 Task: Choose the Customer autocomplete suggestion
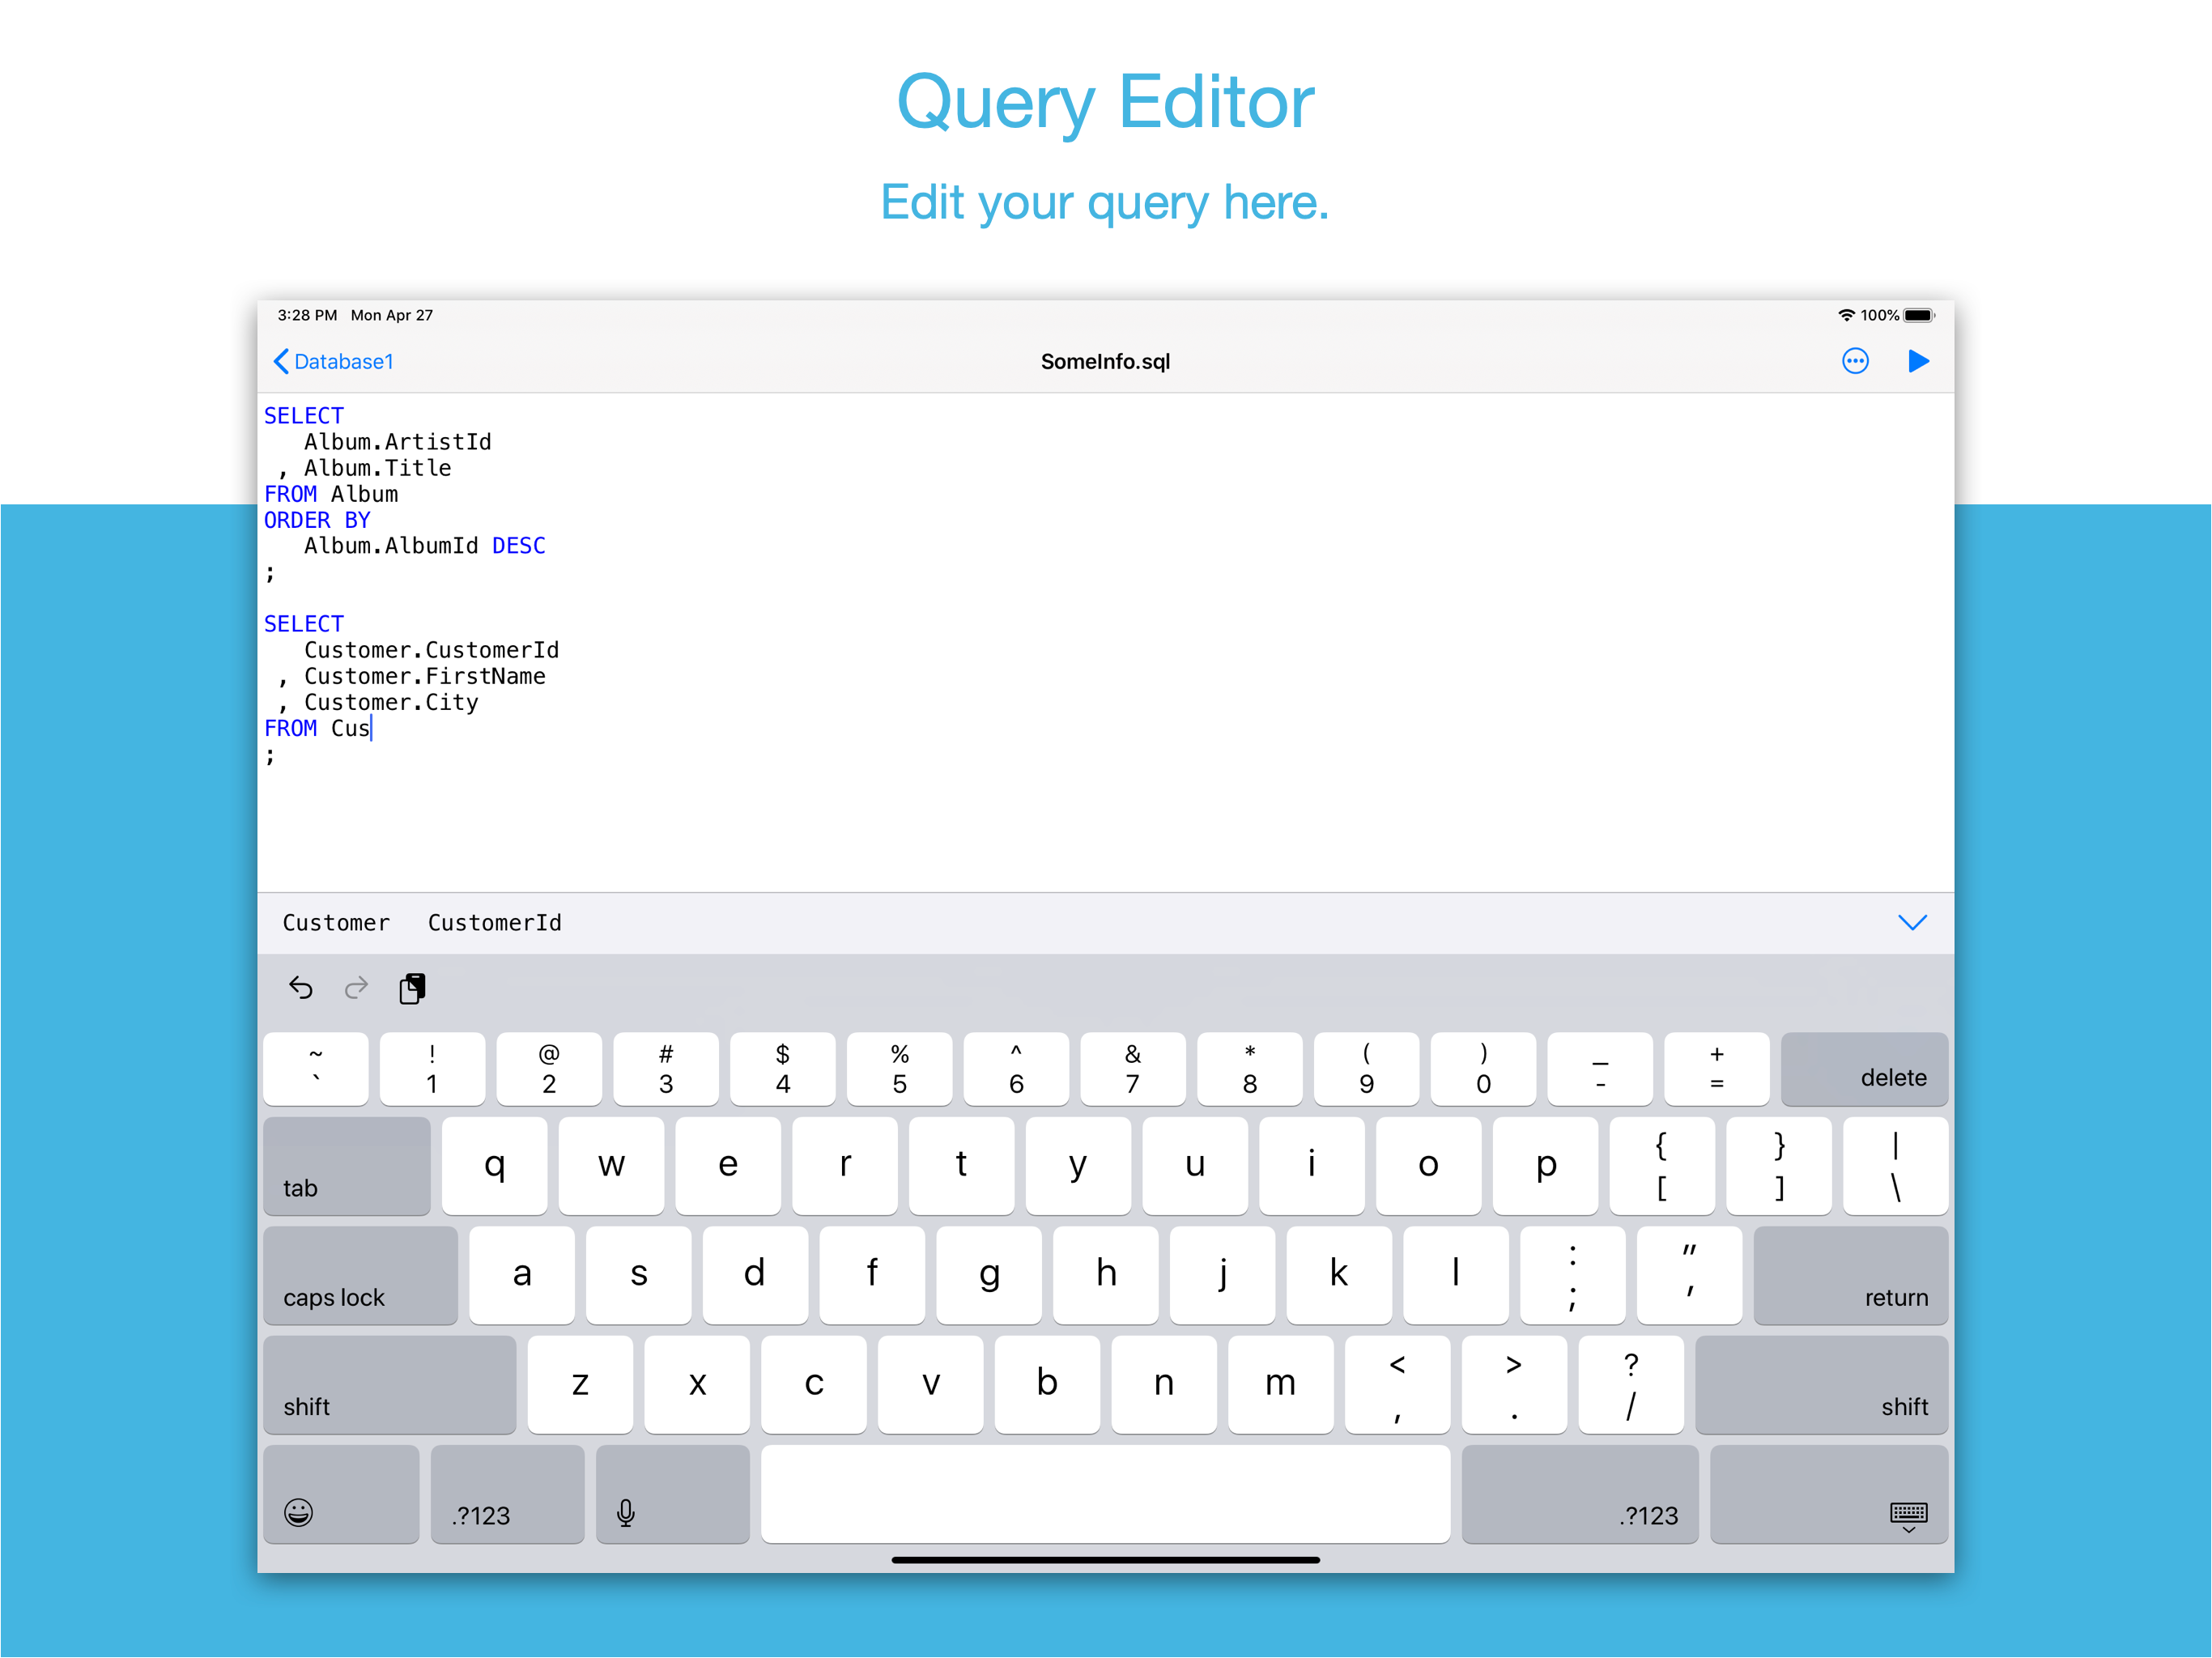(336, 922)
